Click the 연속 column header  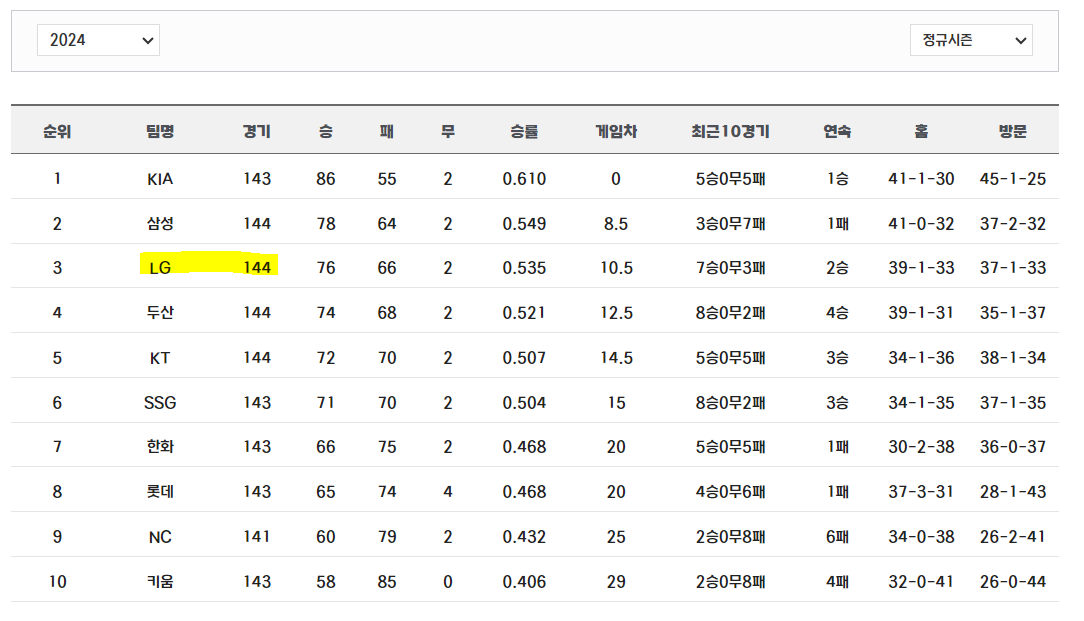point(837,131)
